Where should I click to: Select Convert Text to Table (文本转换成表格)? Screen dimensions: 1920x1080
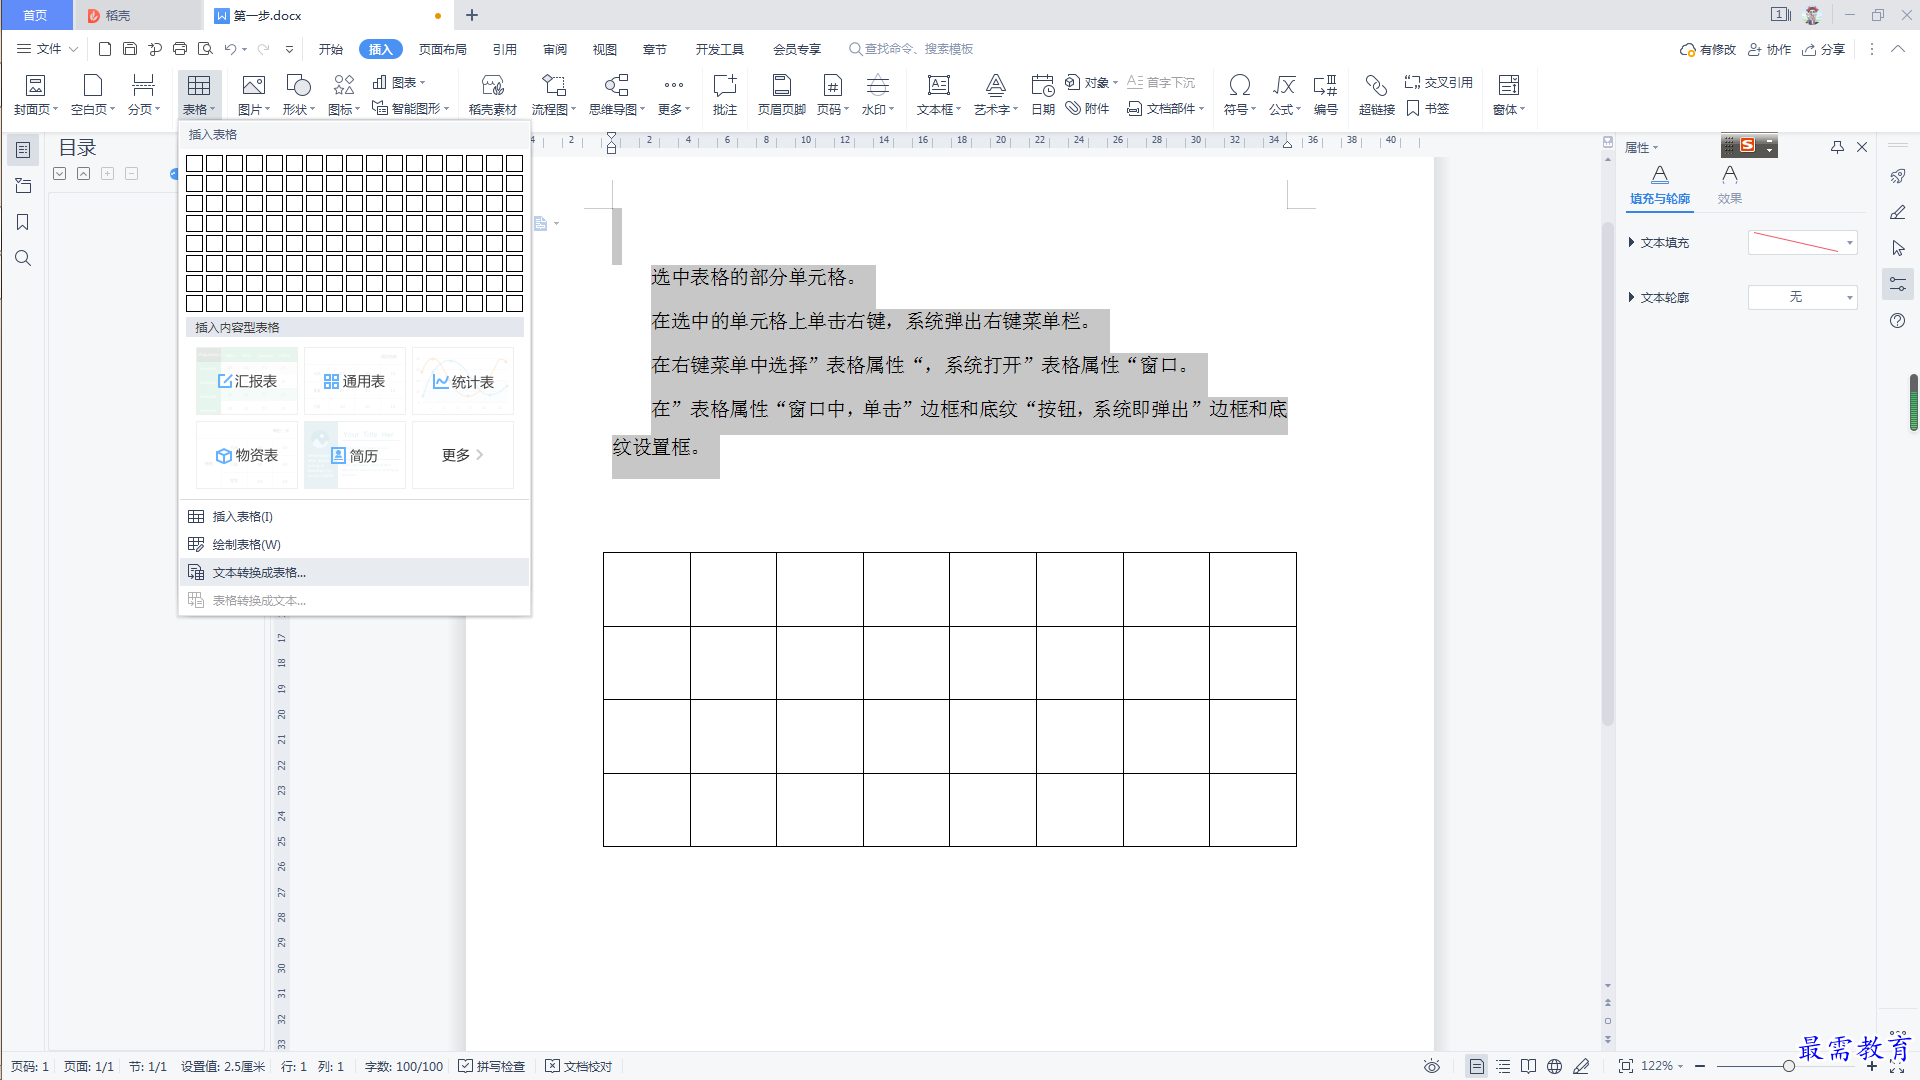(x=355, y=572)
